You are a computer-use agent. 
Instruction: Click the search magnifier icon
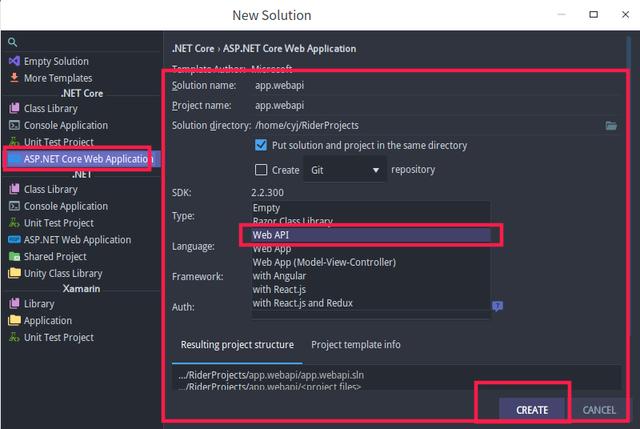point(13,43)
